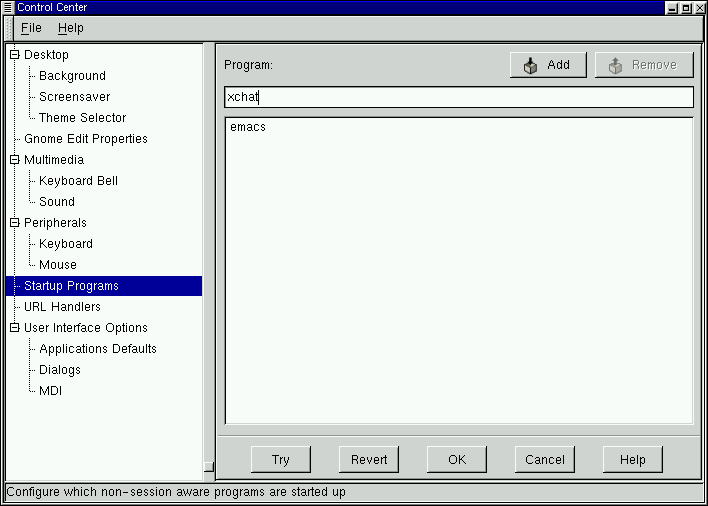Image resolution: width=708 pixels, height=506 pixels.
Task: Open the File menu
Action: coord(31,28)
